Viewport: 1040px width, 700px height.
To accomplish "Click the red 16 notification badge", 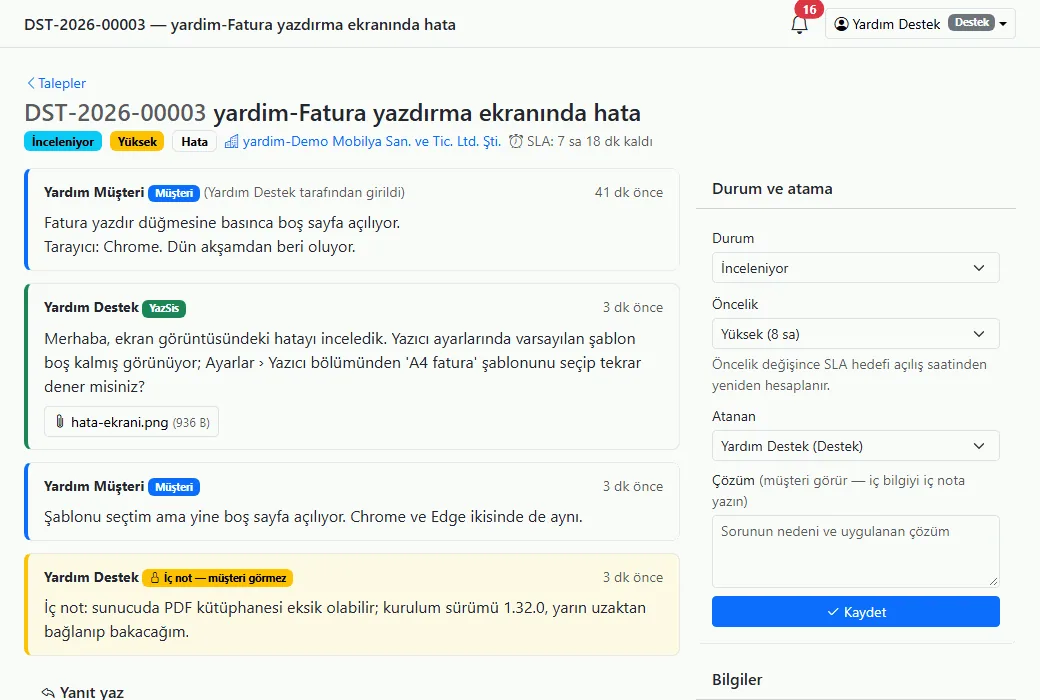I will click(x=809, y=9).
